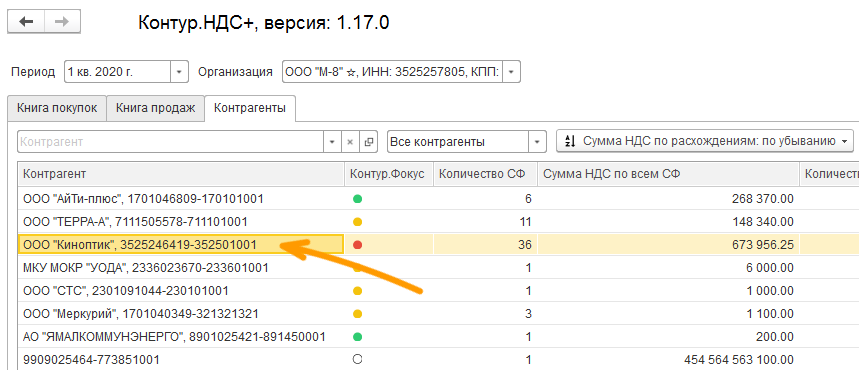Screen dimensions: 859x370
Task: Go forward with the right arrow button
Action: (62, 22)
